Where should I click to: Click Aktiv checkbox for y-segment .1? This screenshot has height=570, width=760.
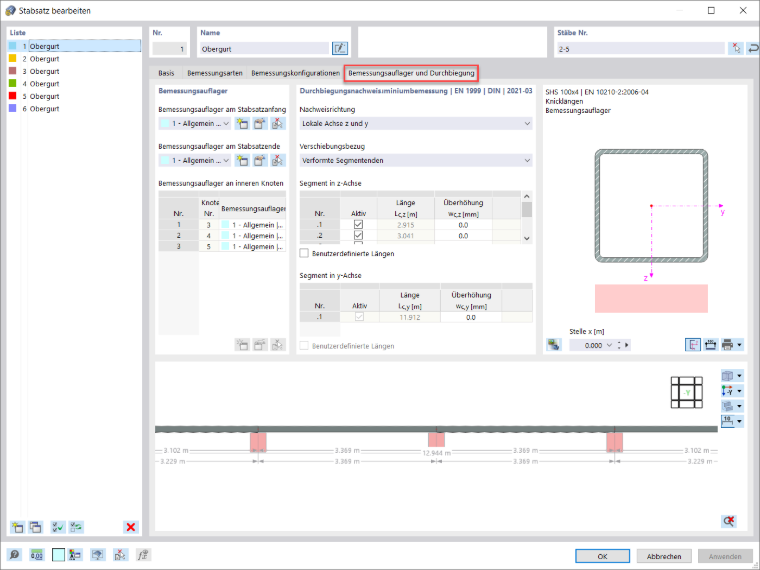359,317
